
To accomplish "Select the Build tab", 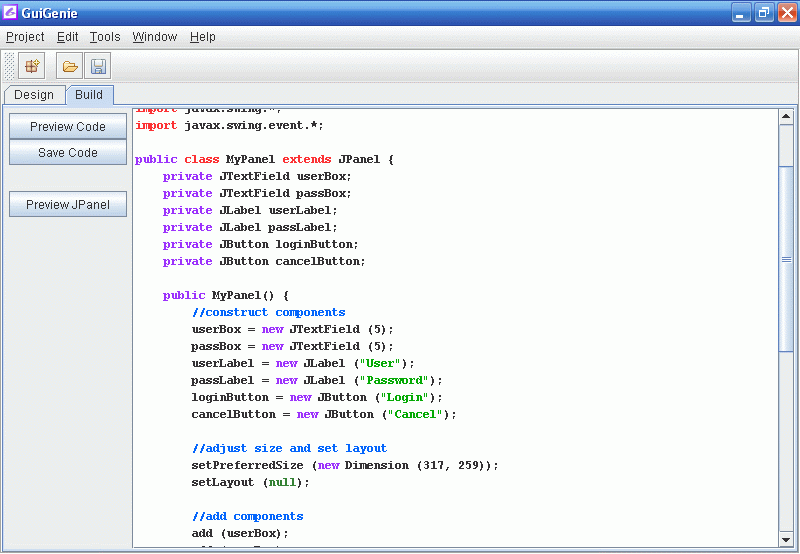I will (89, 95).
